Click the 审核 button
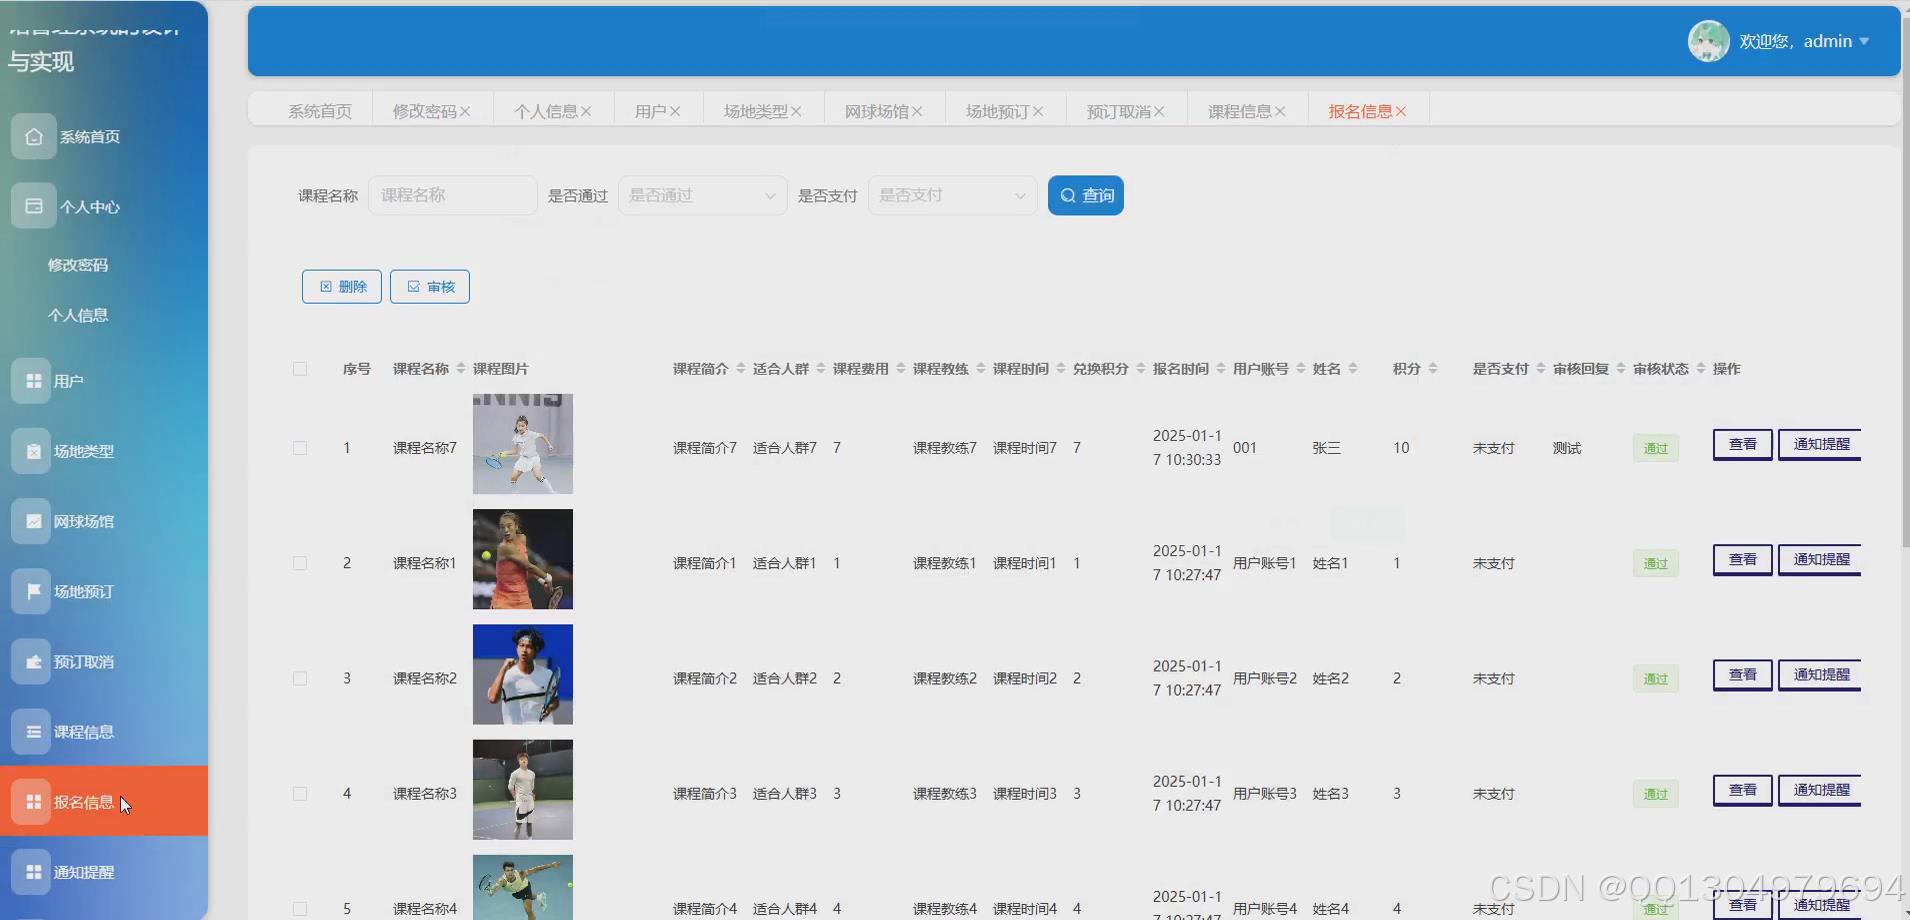 coord(430,286)
